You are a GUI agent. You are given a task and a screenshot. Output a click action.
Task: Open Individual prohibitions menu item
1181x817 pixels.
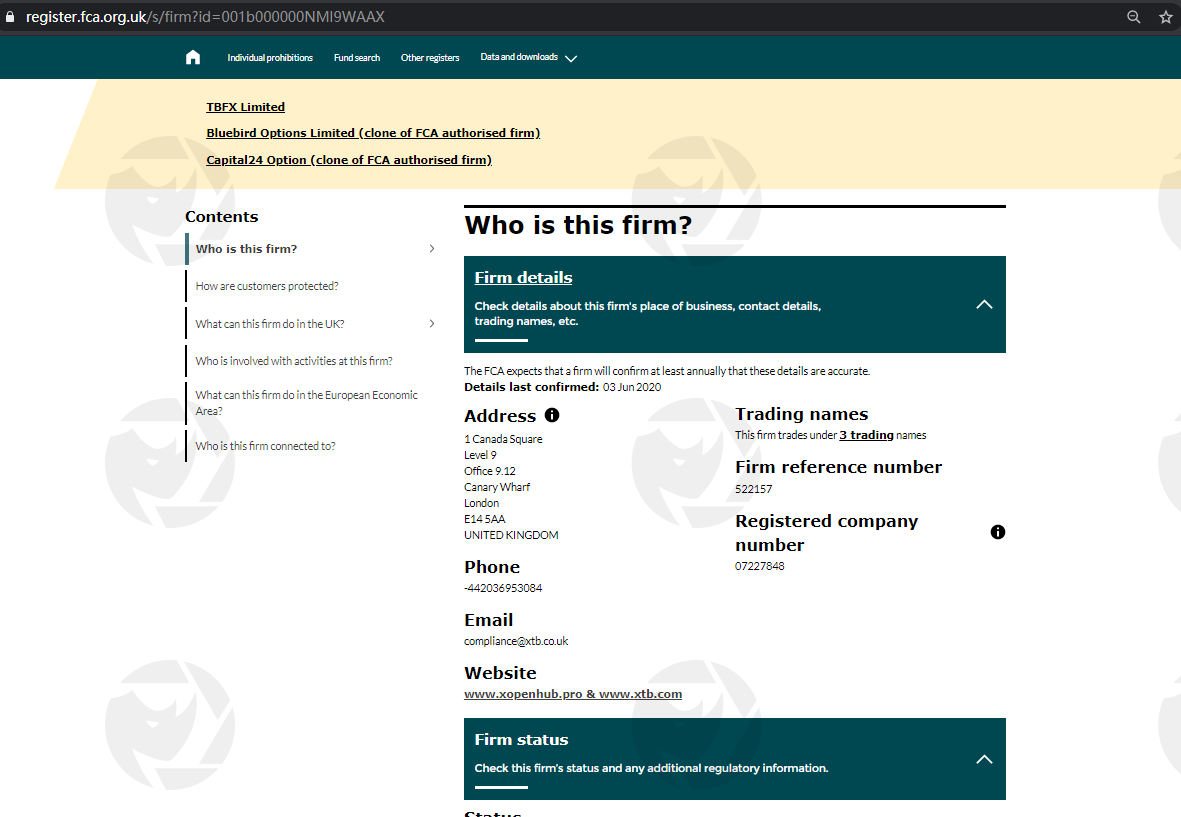[x=270, y=58]
